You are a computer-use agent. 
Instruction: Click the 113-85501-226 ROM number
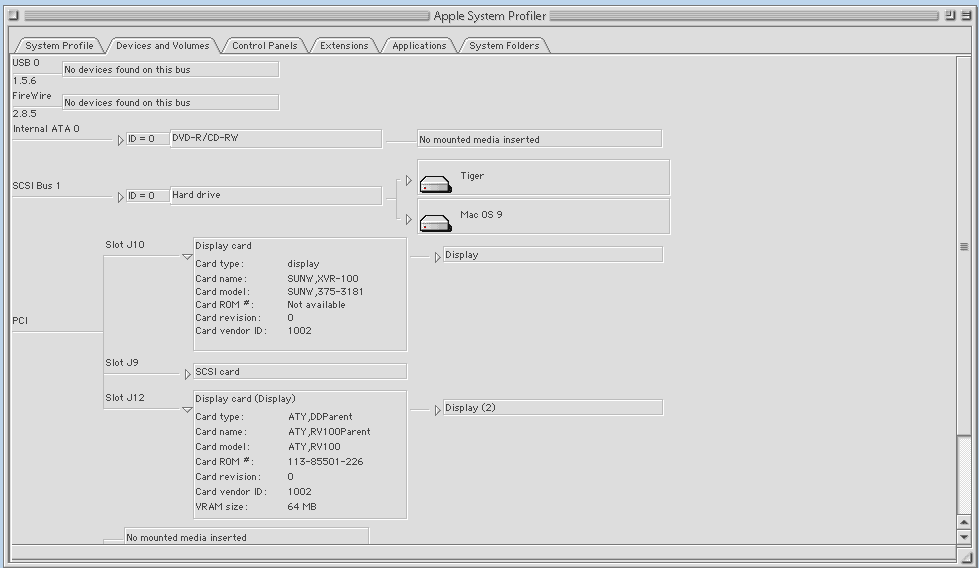pyautogui.click(x=325, y=462)
